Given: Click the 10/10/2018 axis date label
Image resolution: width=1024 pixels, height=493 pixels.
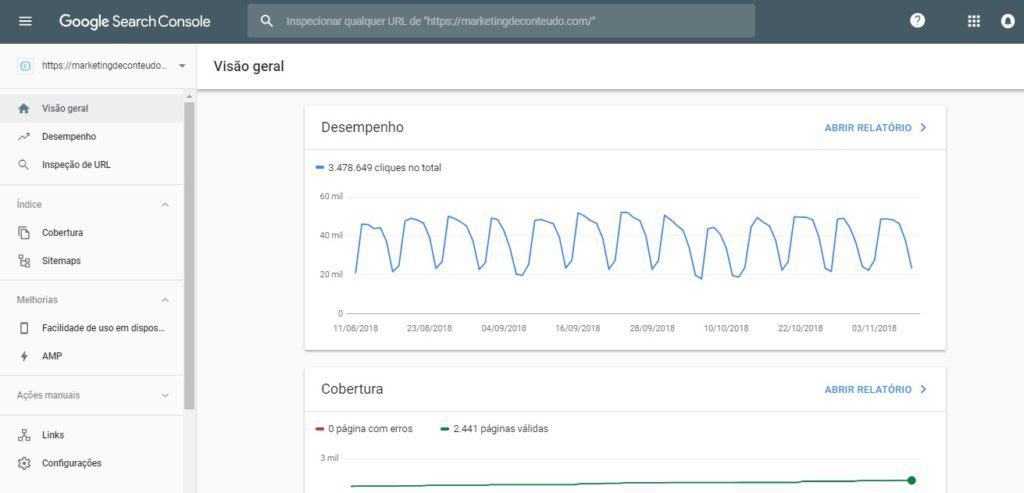Looking at the screenshot, I should coord(726,328).
